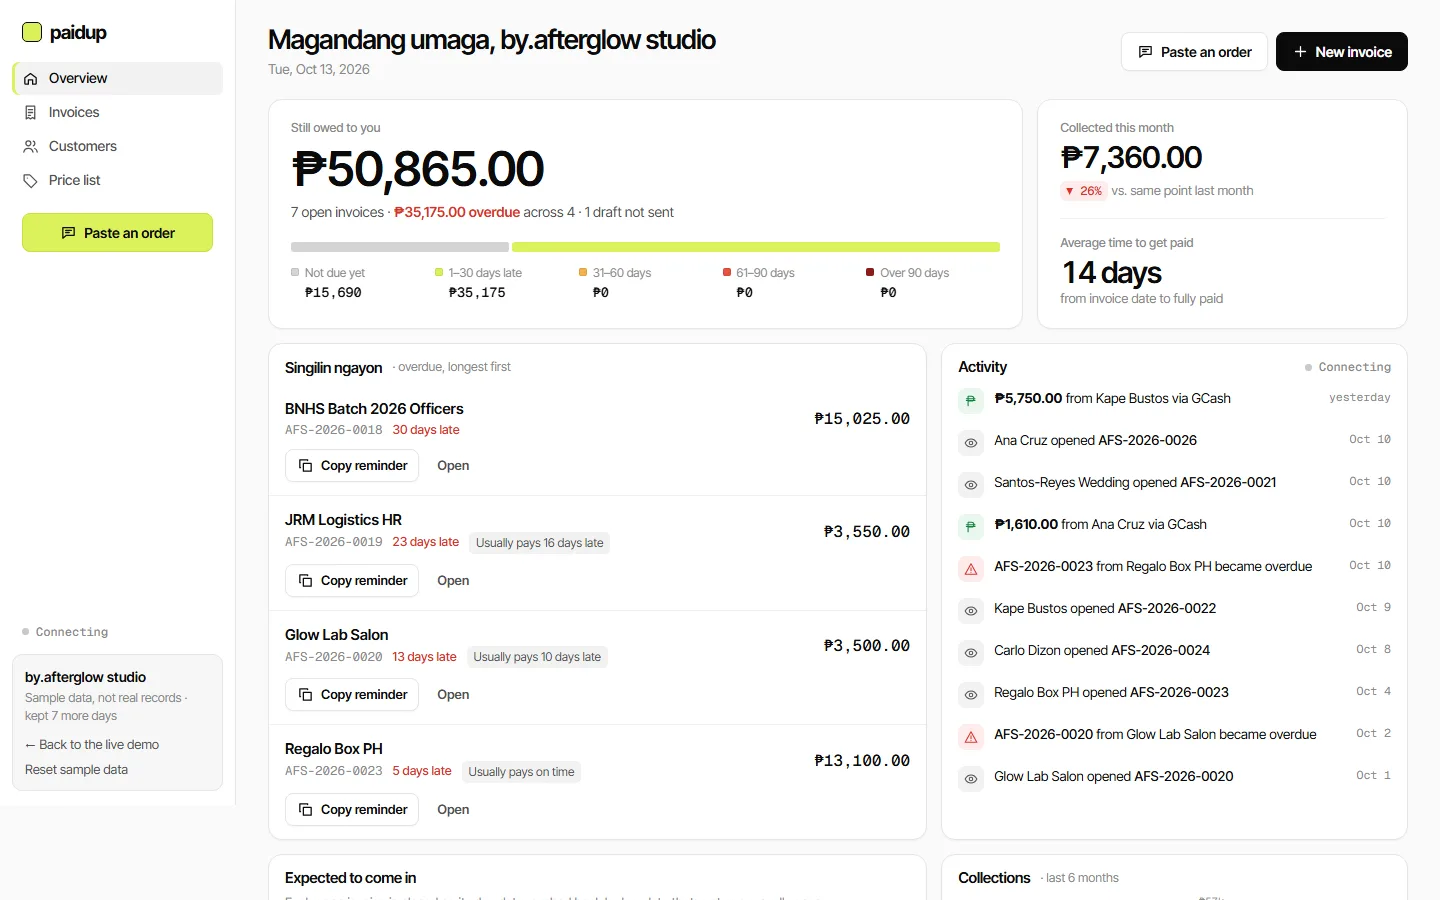Click the 31–60 days orange legend swatch
1440x900 pixels.
[583, 272]
